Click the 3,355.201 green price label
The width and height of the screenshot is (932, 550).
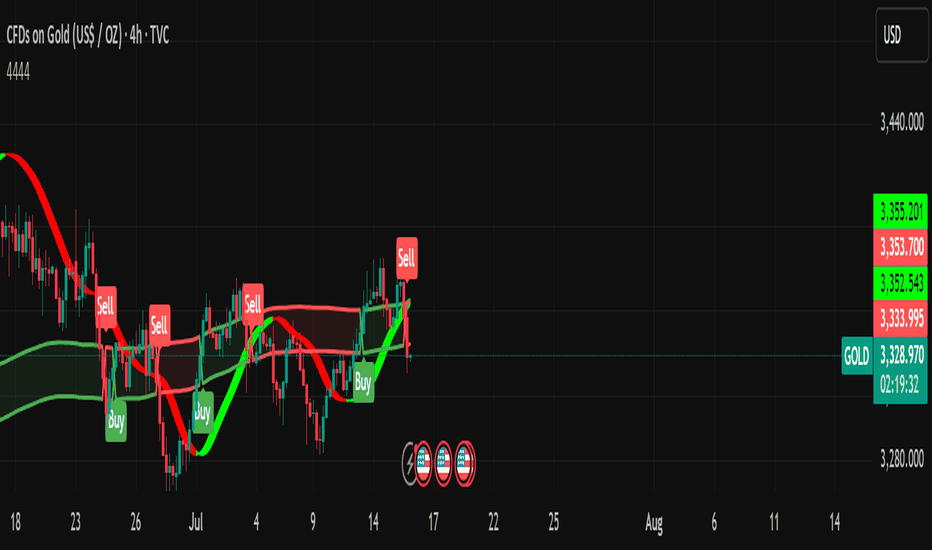pyautogui.click(x=900, y=211)
